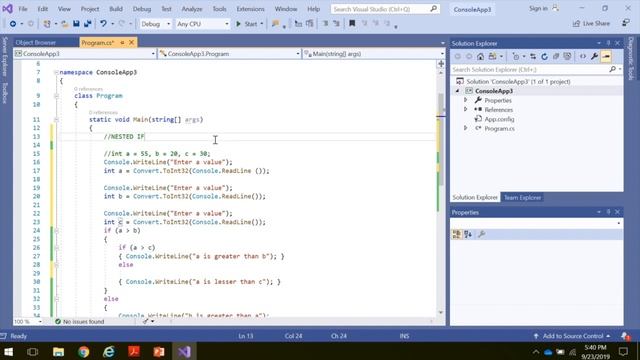Click the Home icon in Solution Explorer
This screenshot has width=640, height=360.
[x=480, y=56]
